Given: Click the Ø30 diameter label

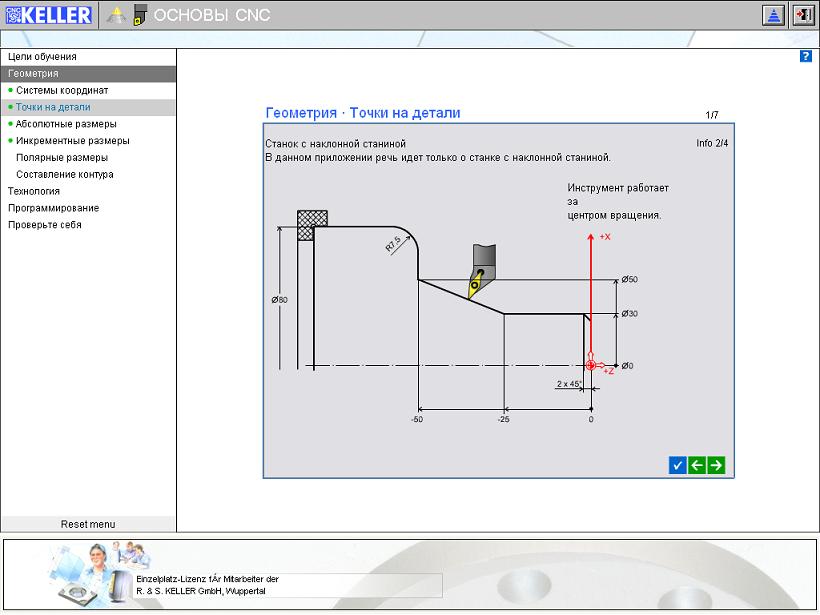Looking at the screenshot, I should 630,314.
